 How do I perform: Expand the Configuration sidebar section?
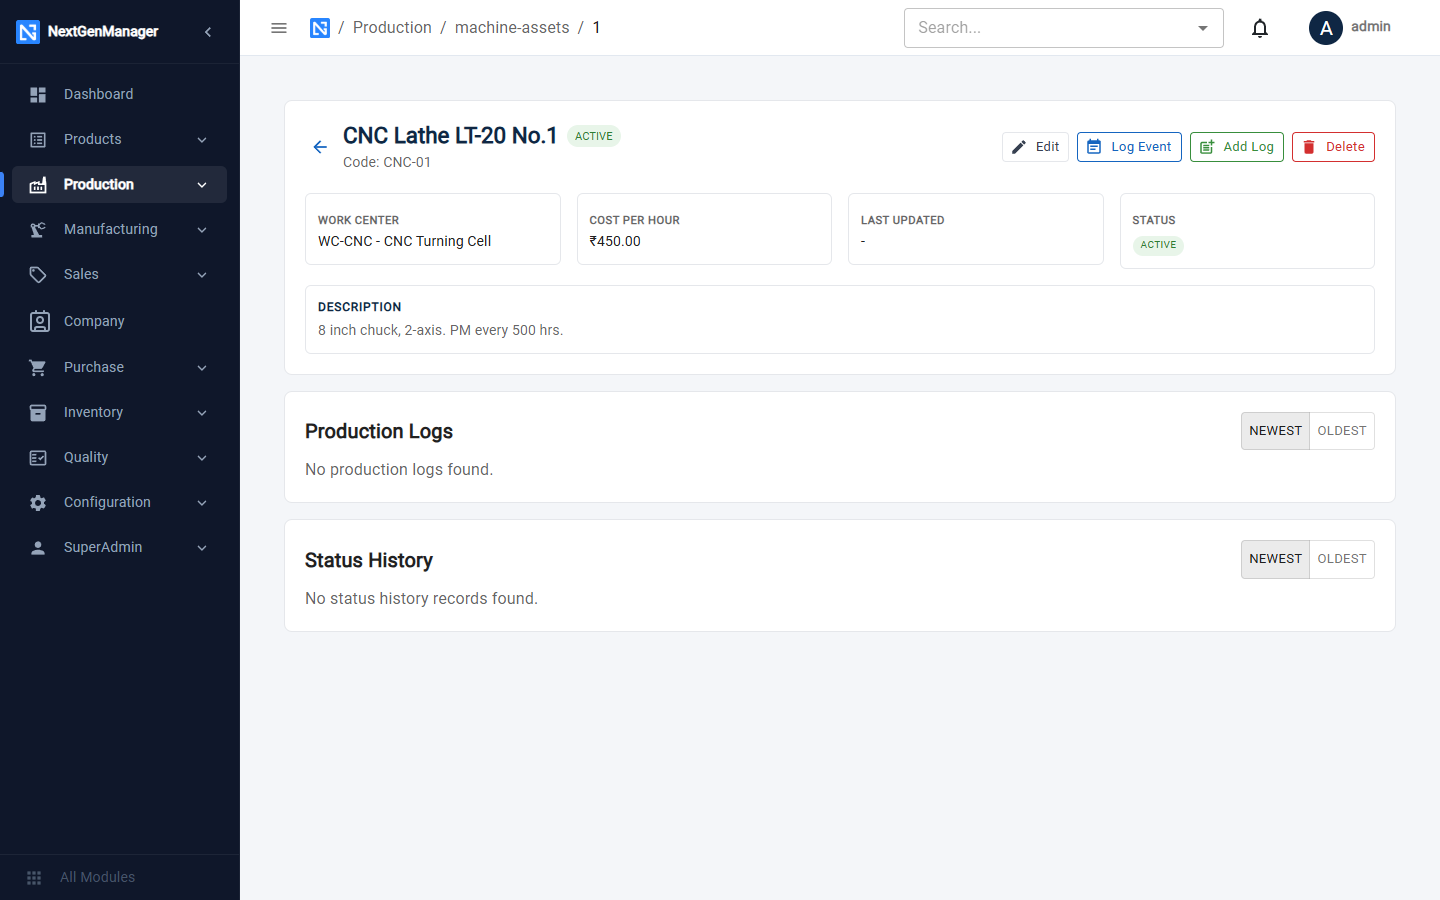(120, 502)
